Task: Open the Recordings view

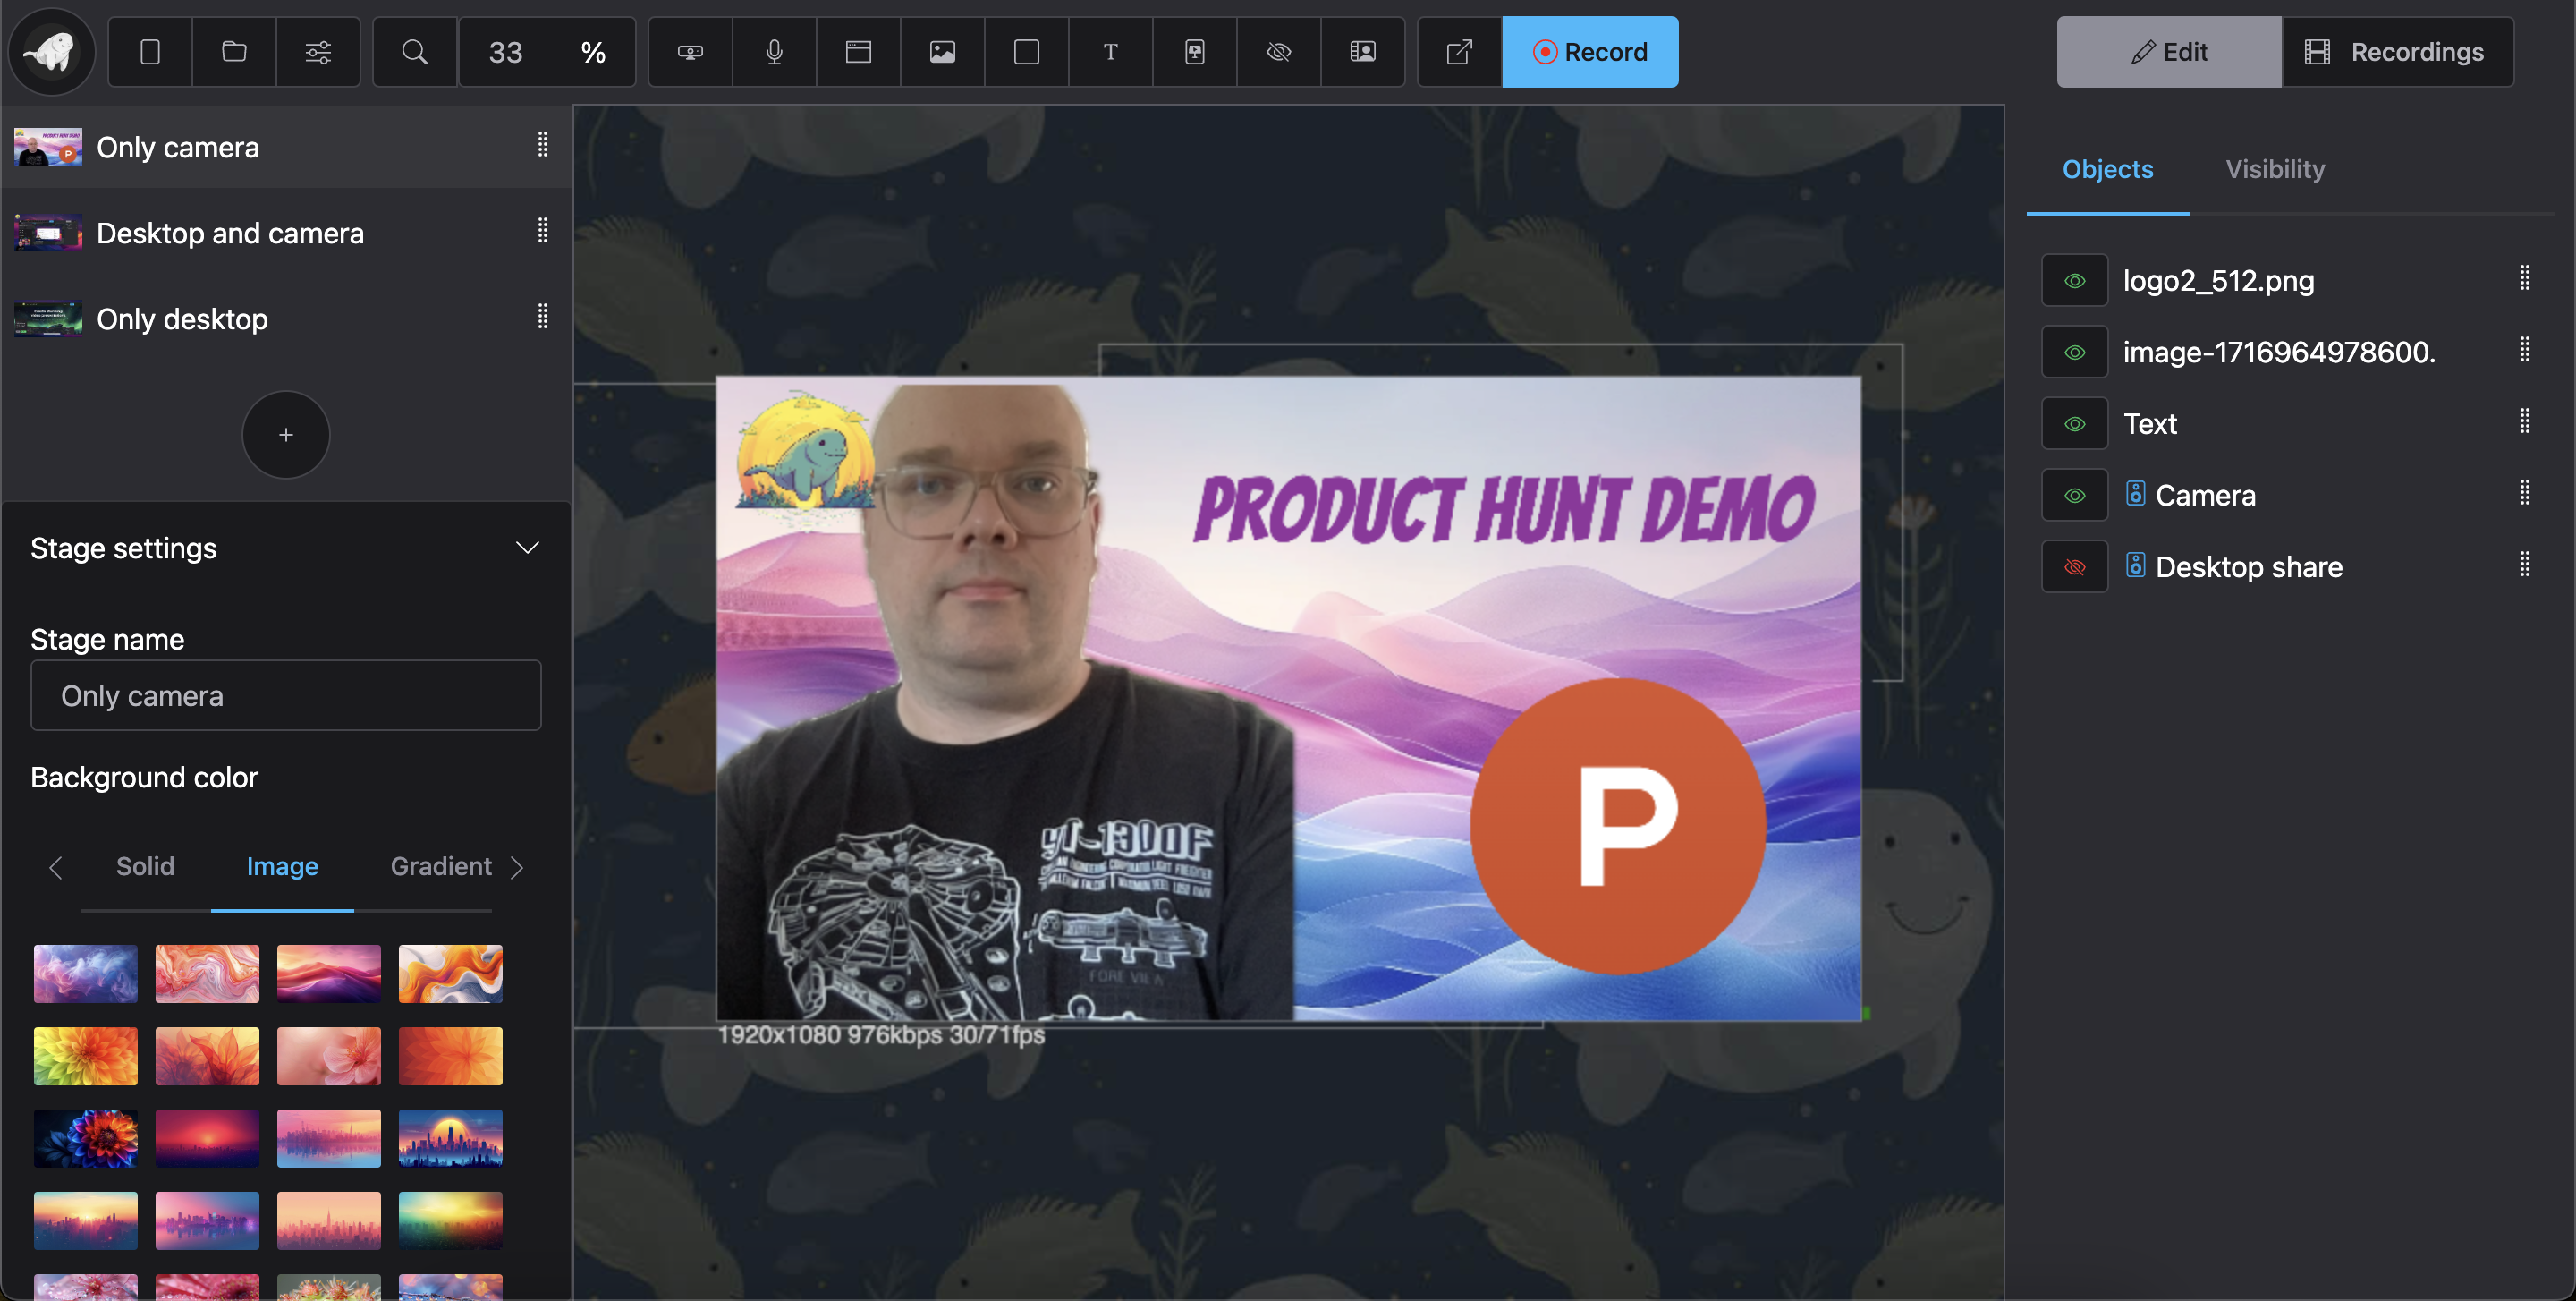Action: coord(2396,52)
